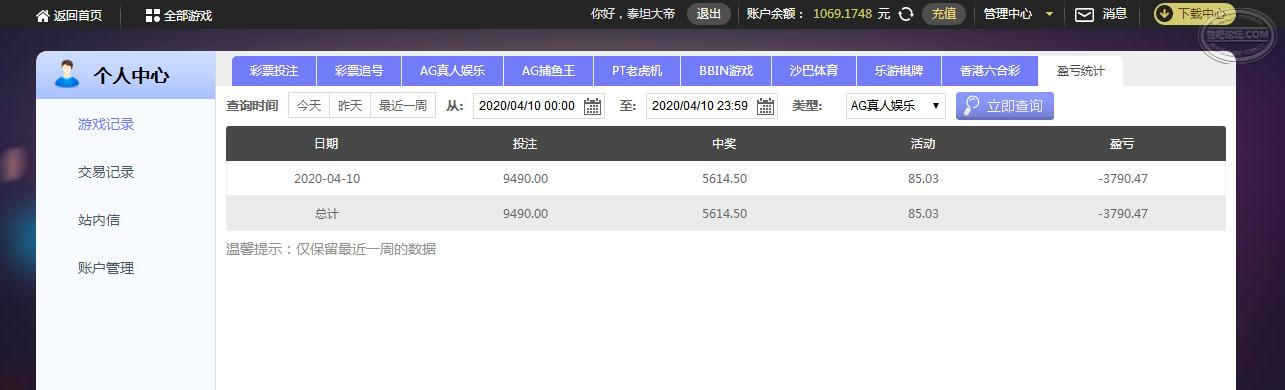The height and width of the screenshot is (390, 1285).
Task: Open the 全部游戏 link
Action: (x=188, y=16)
